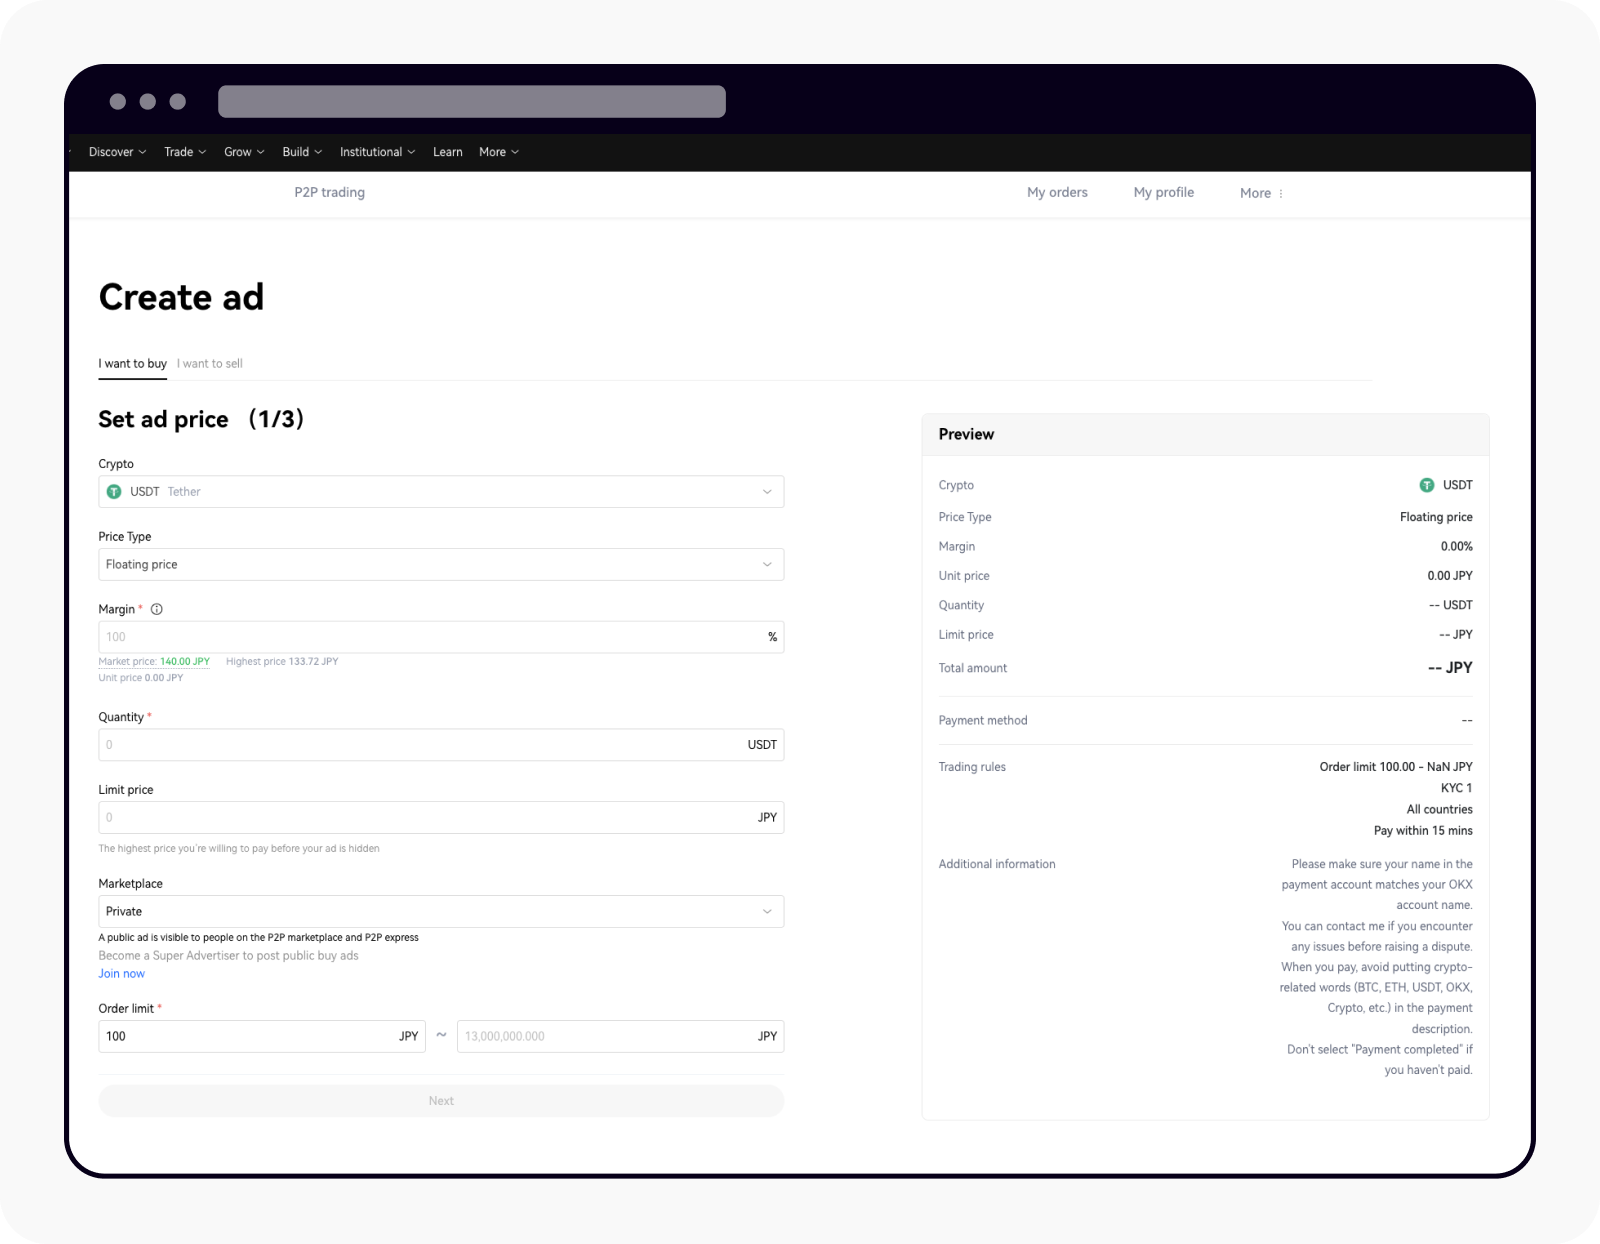Click the kebab menu icon beside More

coord(1282,193)
